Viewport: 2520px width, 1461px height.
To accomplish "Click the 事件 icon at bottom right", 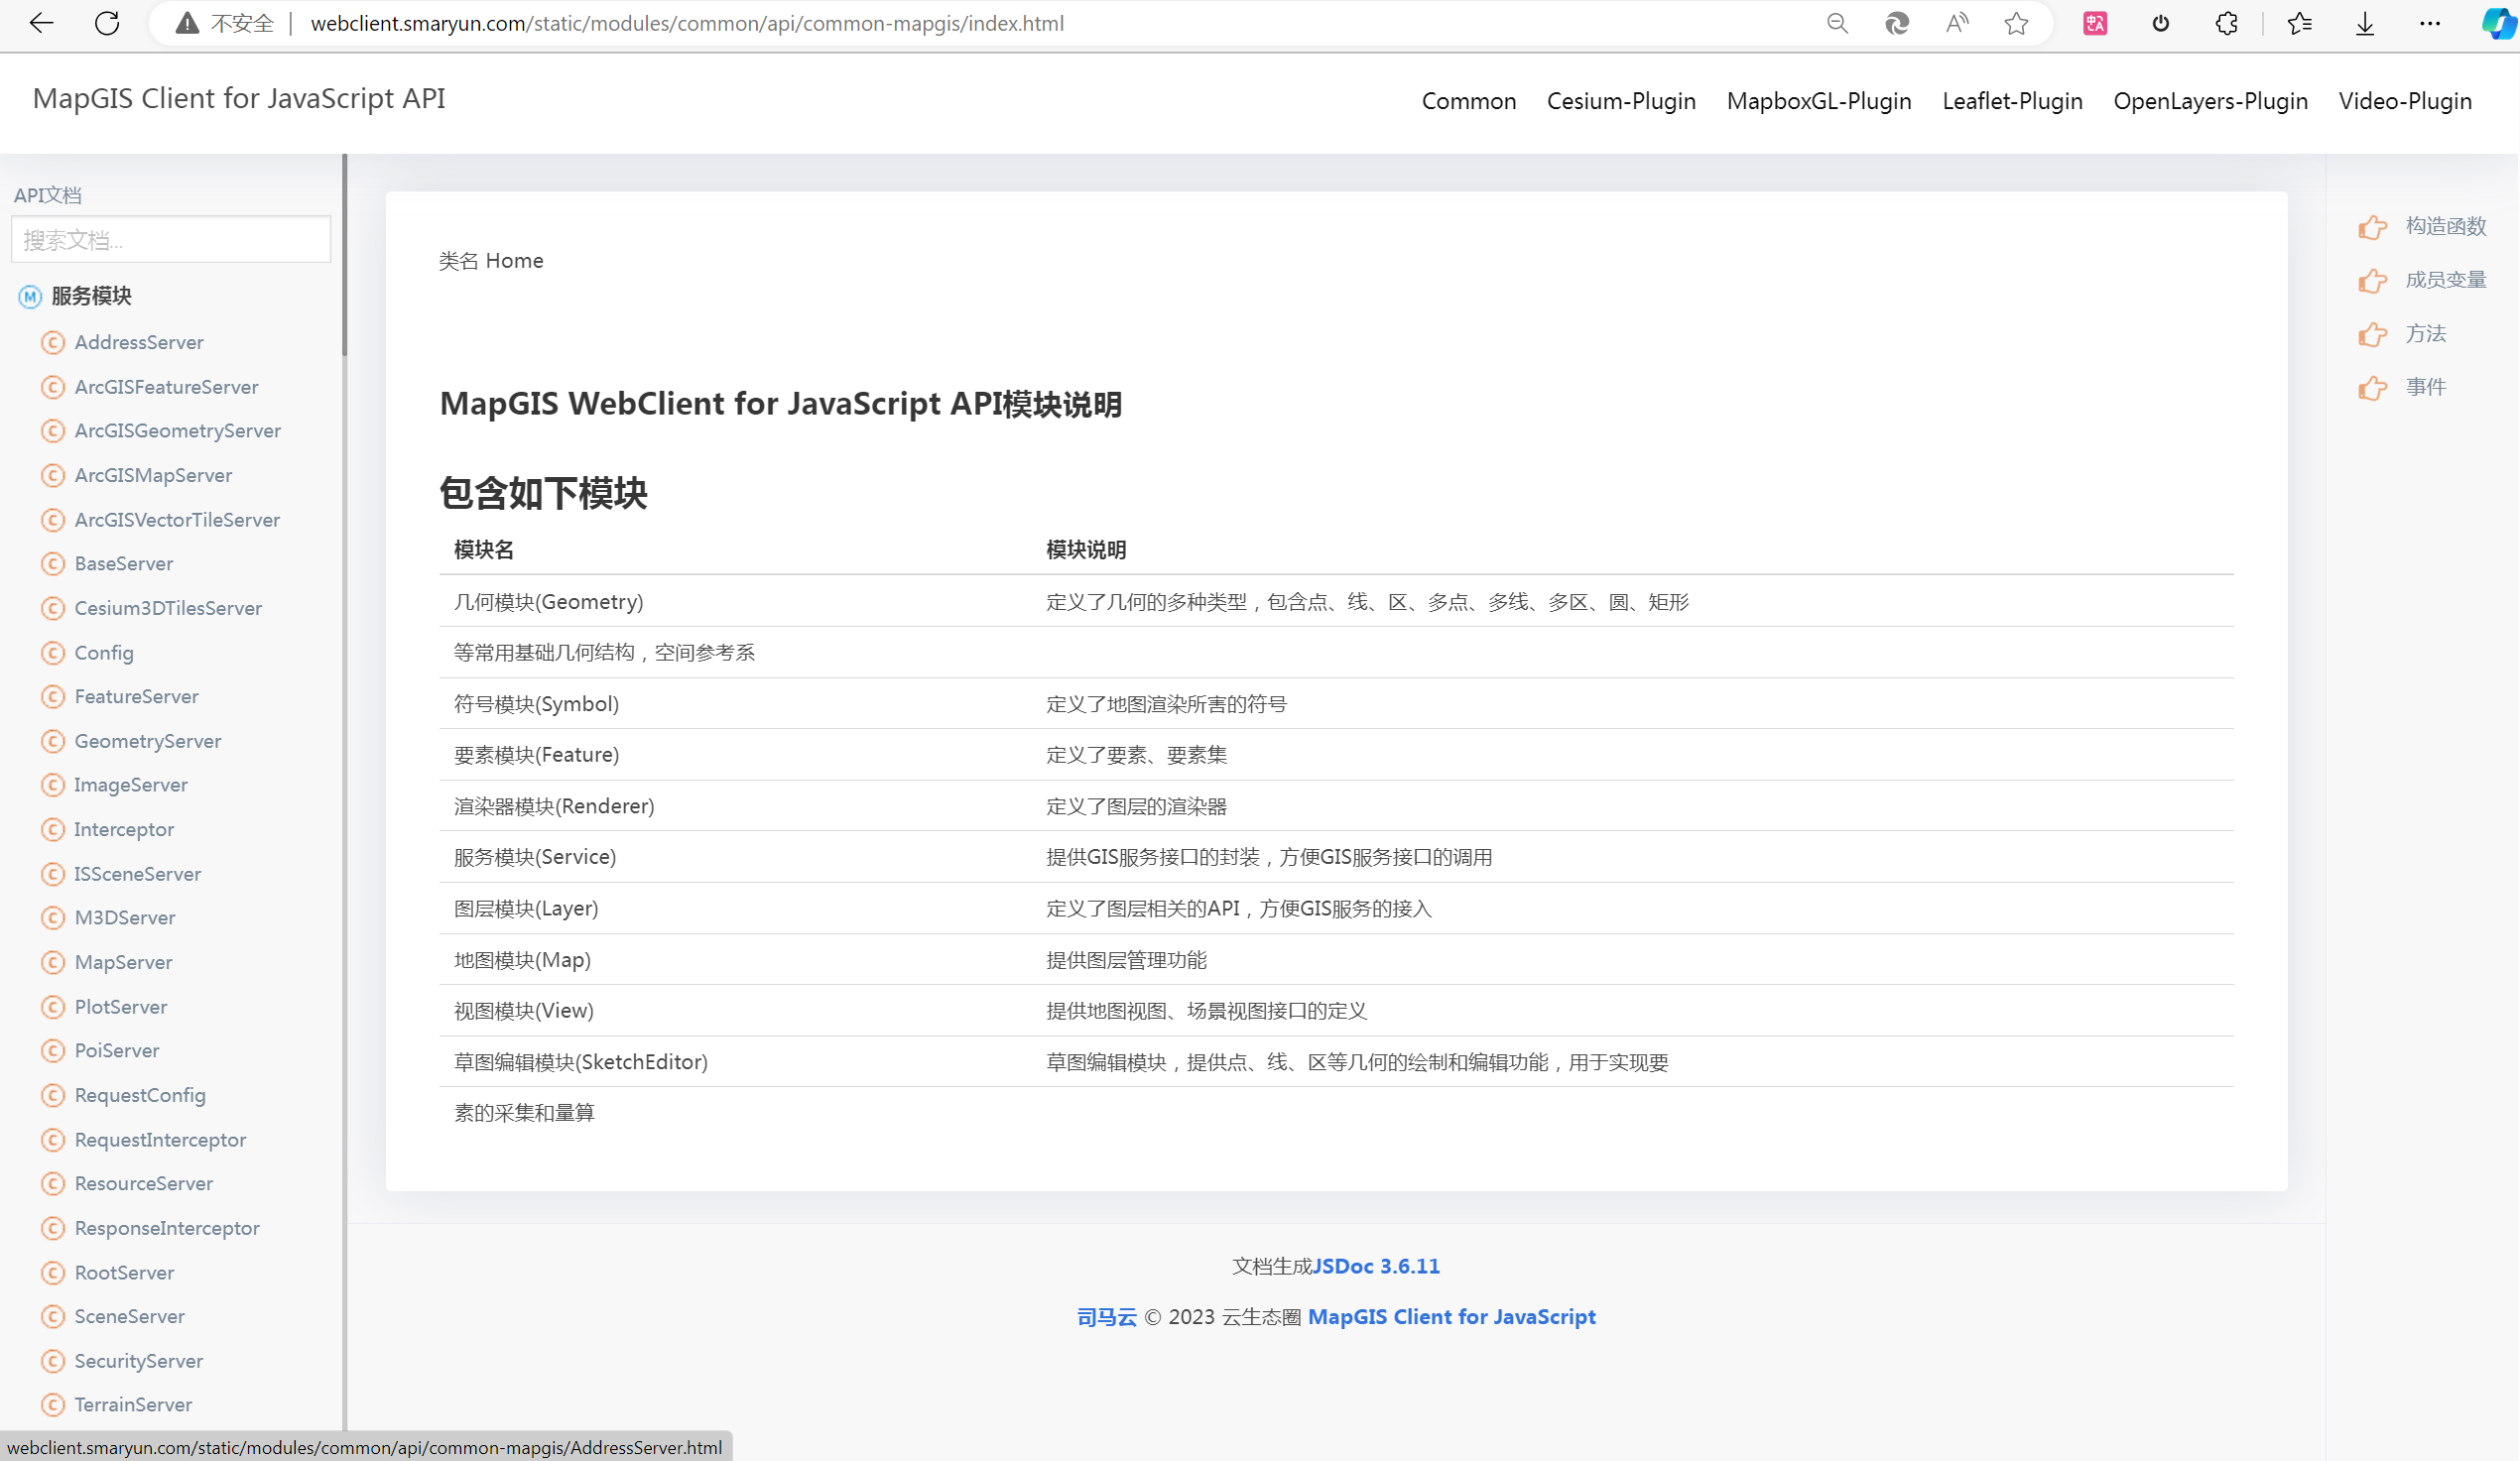I will pyautogui.click(x=2372, y=388).
